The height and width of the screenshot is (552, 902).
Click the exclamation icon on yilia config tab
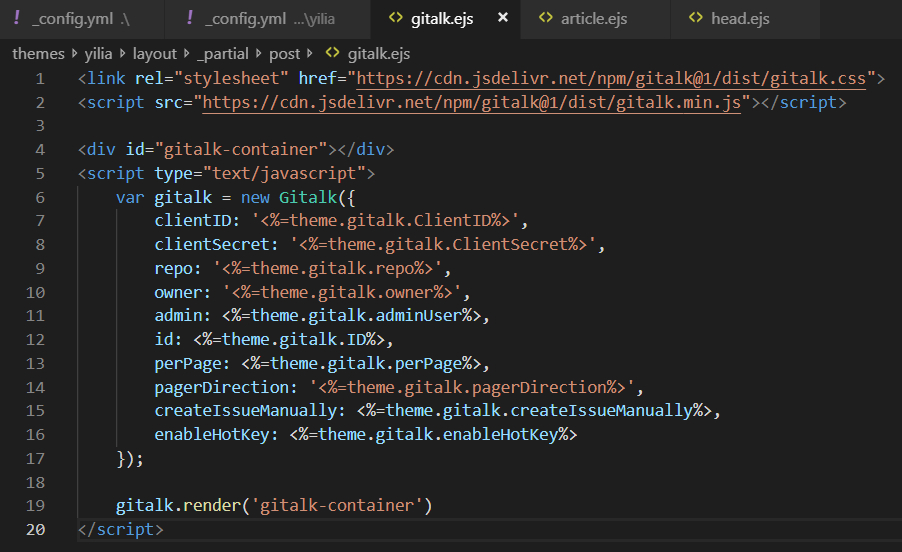(x=190, y=18)
